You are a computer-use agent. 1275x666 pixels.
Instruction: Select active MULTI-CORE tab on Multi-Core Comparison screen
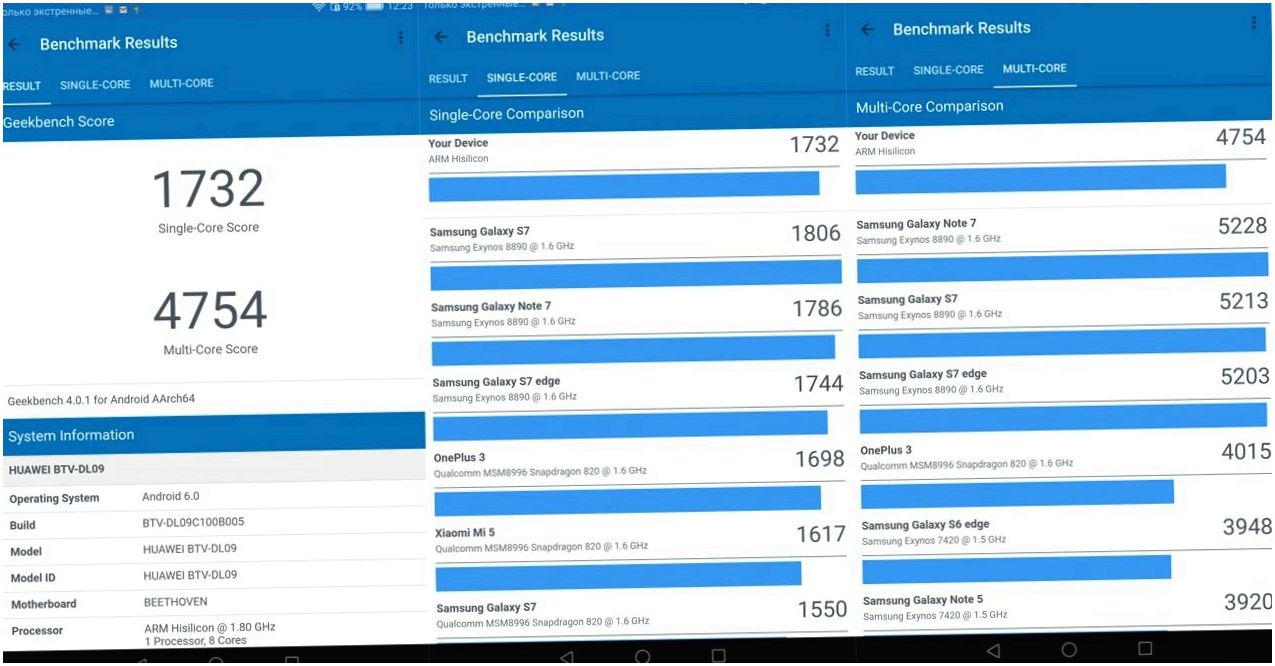click(x=1034, y=68)
